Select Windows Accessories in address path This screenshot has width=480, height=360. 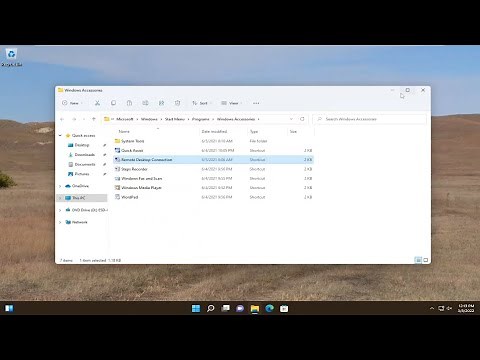pos(236,119)
